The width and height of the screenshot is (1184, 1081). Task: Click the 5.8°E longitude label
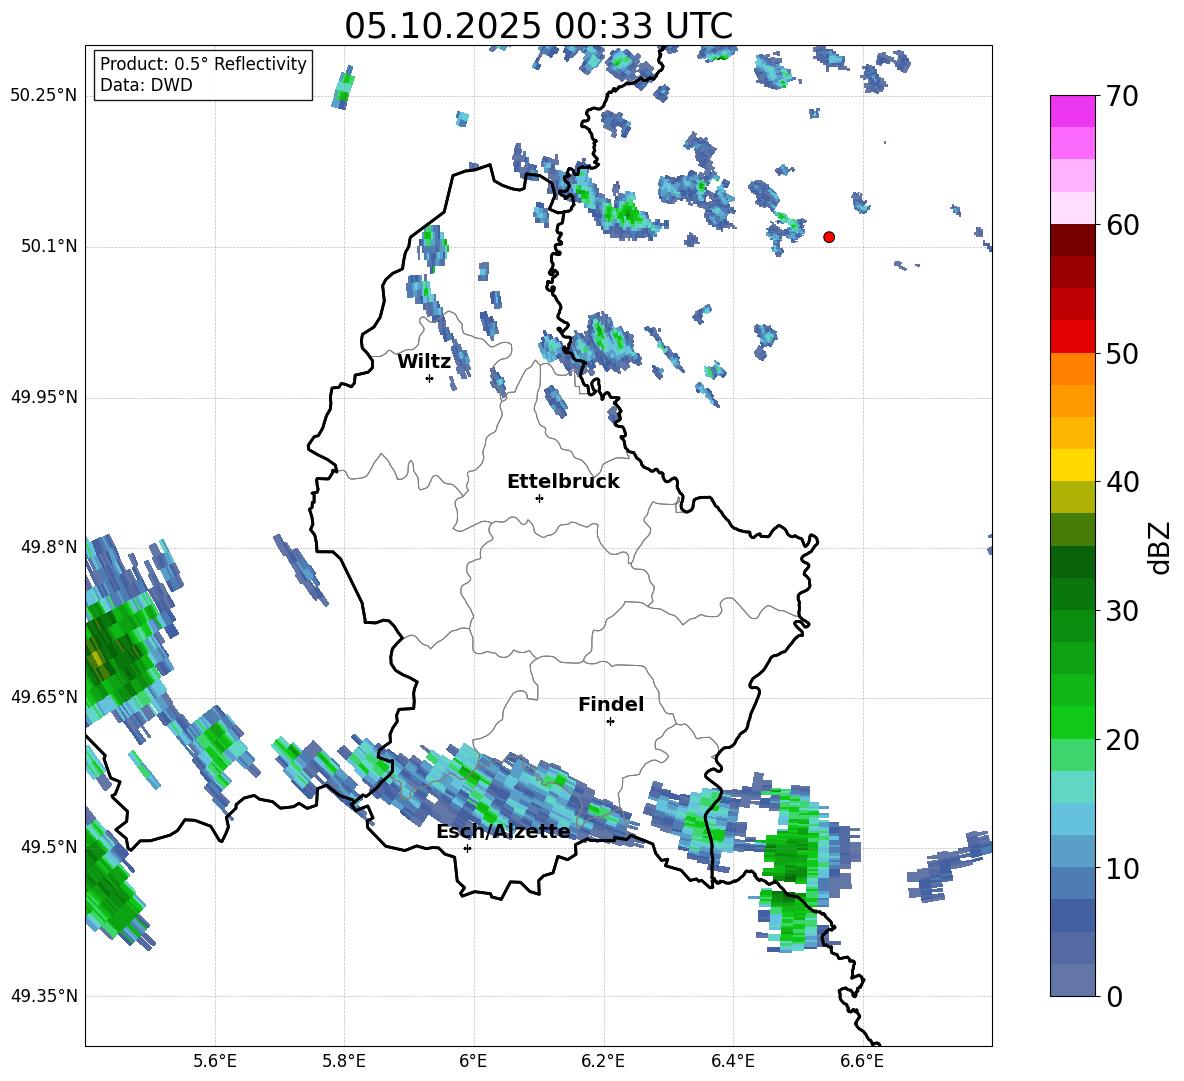tap(344, 1061)
